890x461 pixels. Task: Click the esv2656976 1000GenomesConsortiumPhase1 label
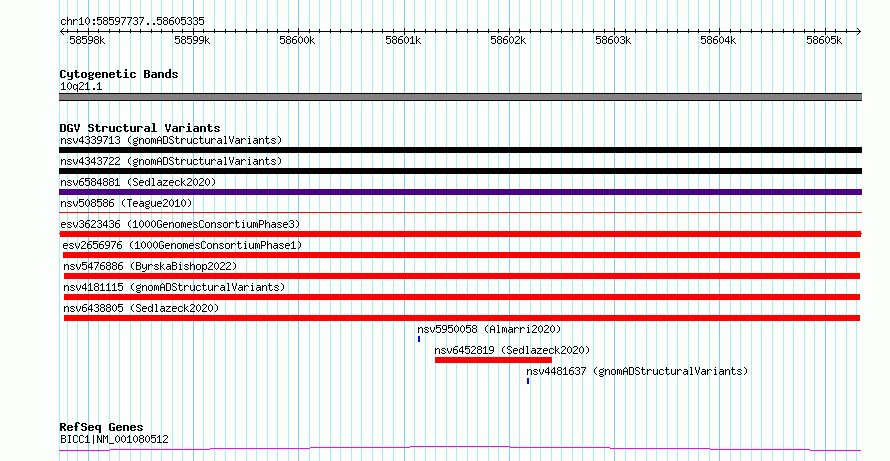pyautogui.click(x=182, y=245)
